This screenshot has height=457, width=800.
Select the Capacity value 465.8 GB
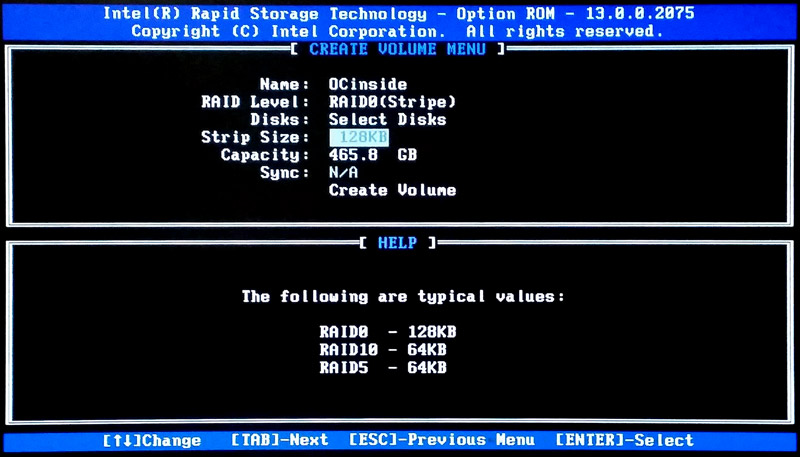point(373,155)
